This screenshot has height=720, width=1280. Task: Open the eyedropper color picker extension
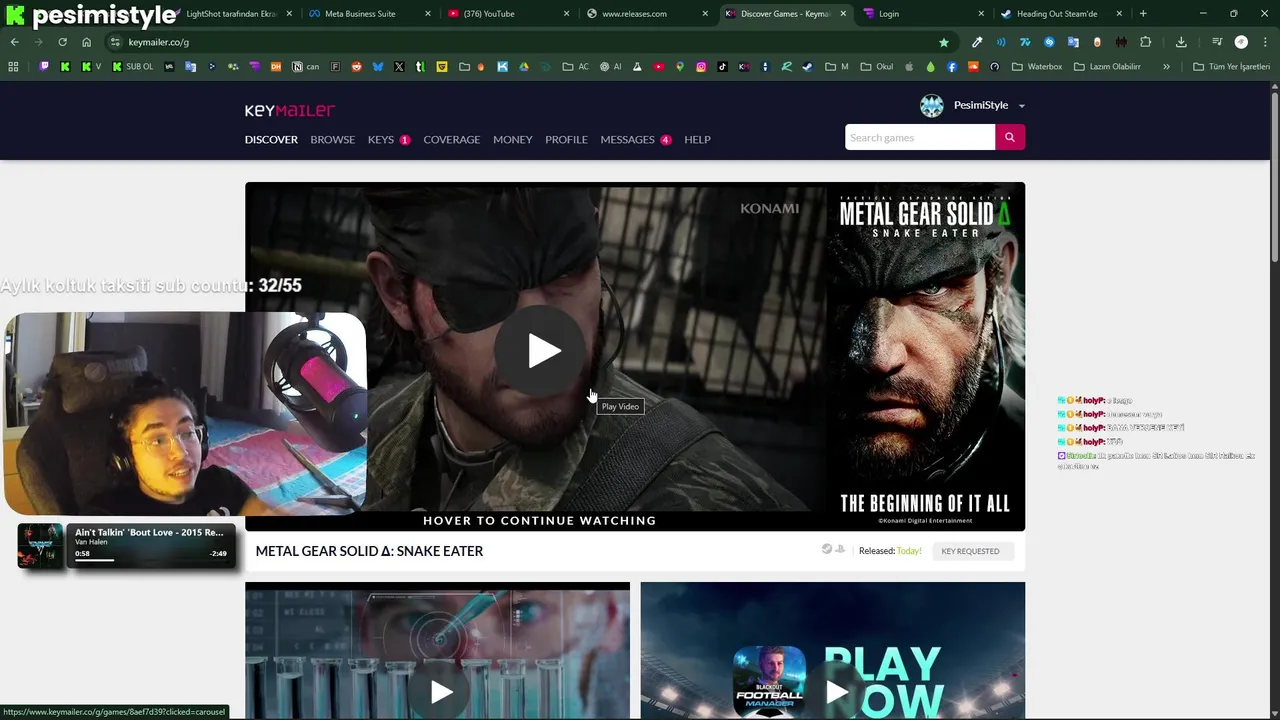click(977, 42)
